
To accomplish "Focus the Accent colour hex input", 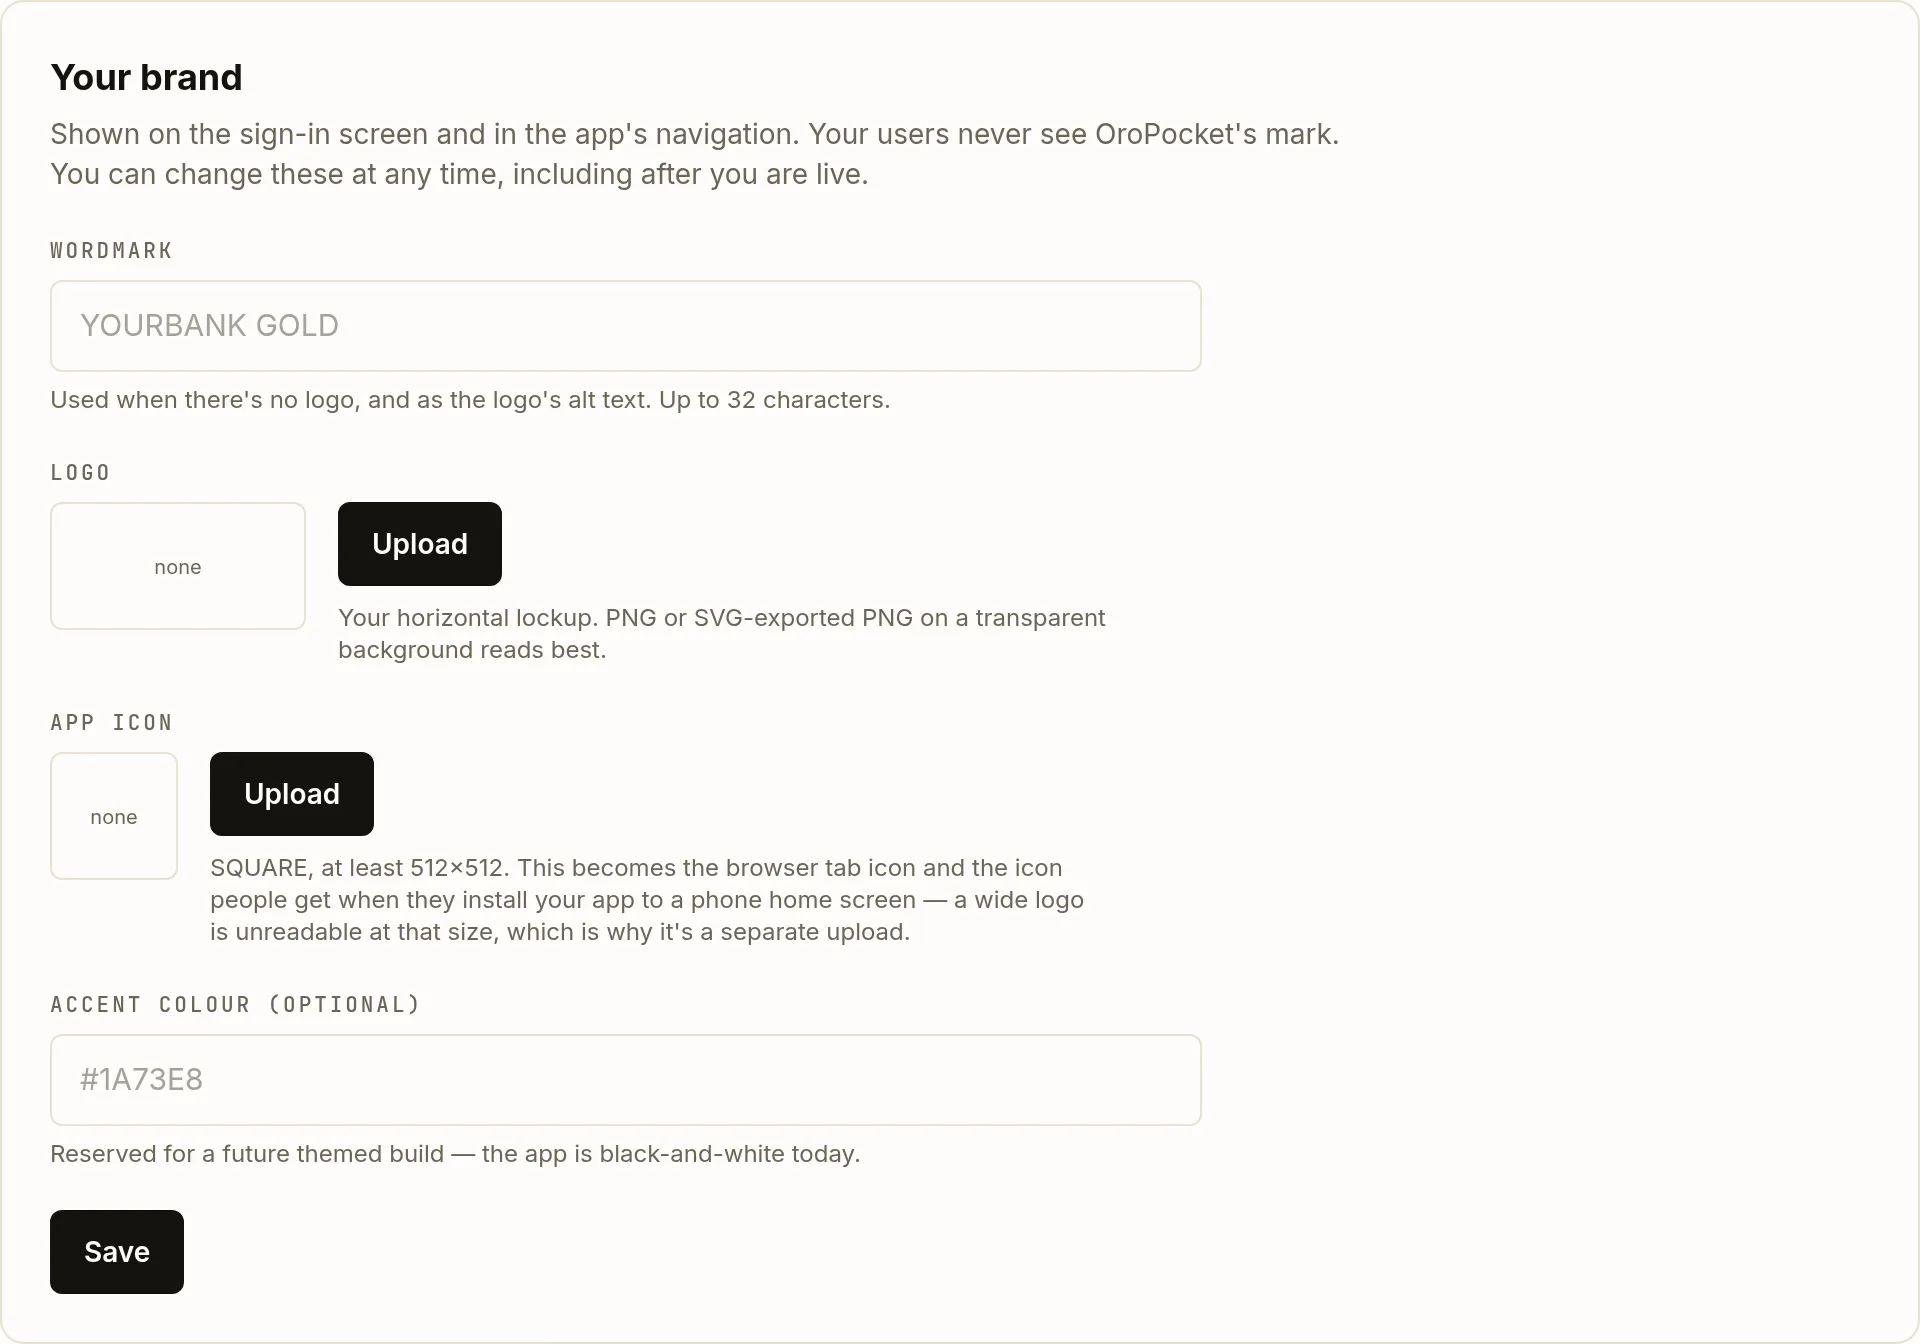I will 625,1080.
